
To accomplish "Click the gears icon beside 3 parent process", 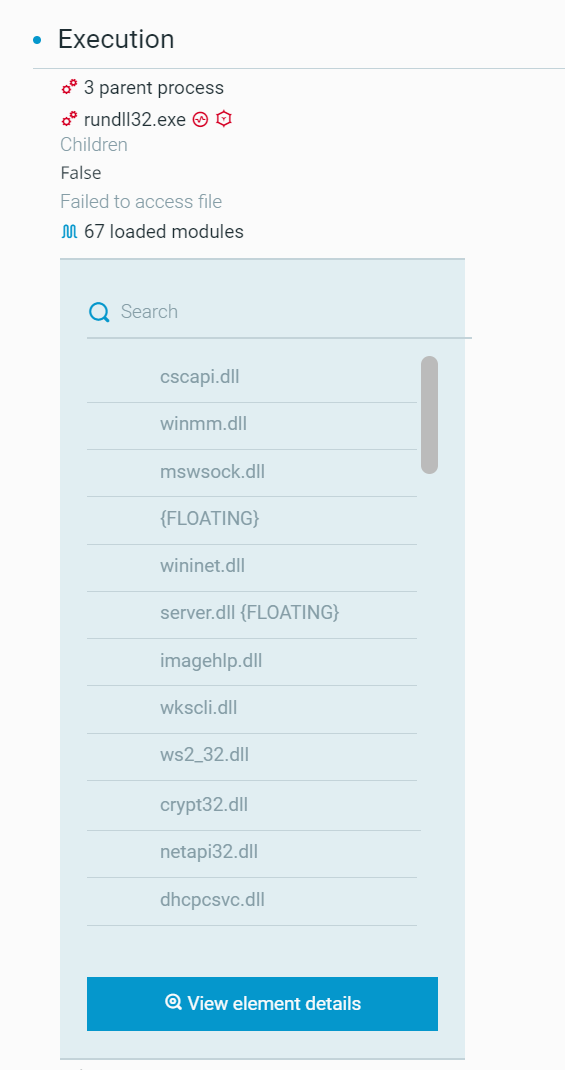I will 69,88.
